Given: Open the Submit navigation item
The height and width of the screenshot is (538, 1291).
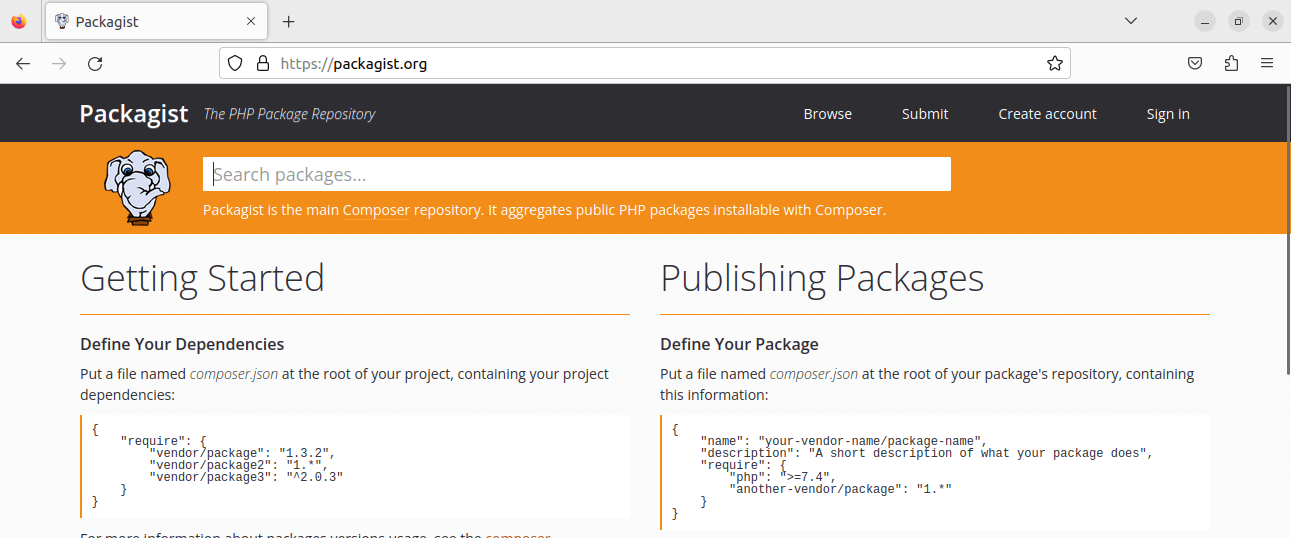Looking at the screenshot, I should click(924, 114).
